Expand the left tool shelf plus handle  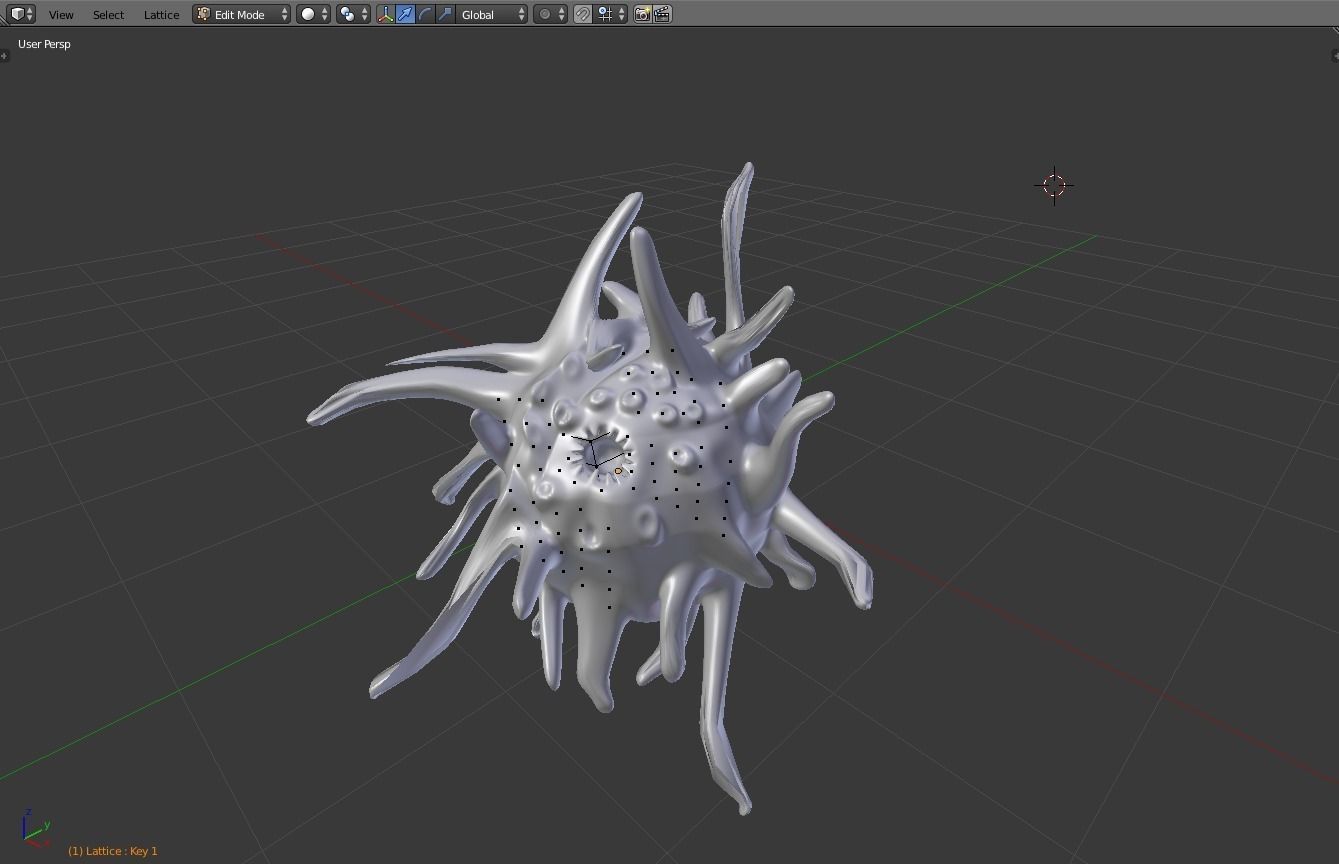(x=4, y=56)
